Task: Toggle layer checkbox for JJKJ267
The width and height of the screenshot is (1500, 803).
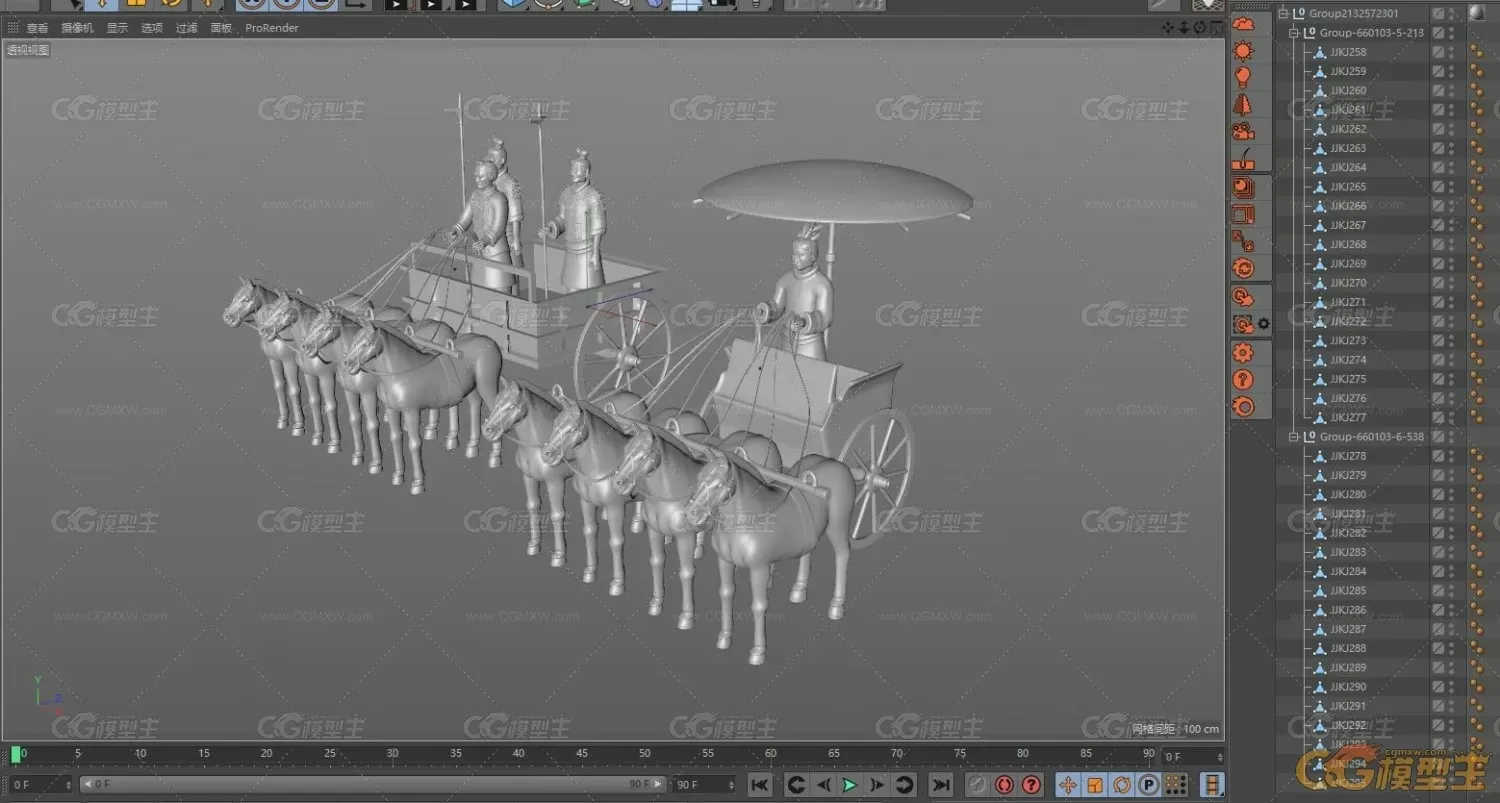Action: click(x=1438, y=225)
